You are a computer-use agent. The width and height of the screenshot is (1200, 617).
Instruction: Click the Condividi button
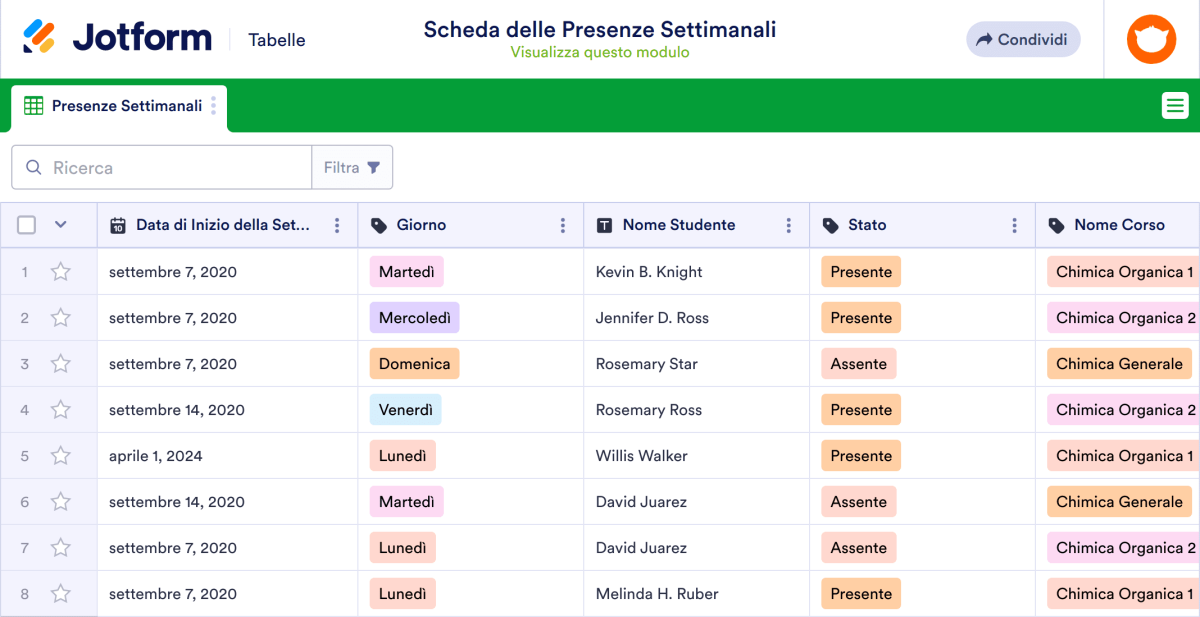pyautogui.click(x=1023, y=39)
